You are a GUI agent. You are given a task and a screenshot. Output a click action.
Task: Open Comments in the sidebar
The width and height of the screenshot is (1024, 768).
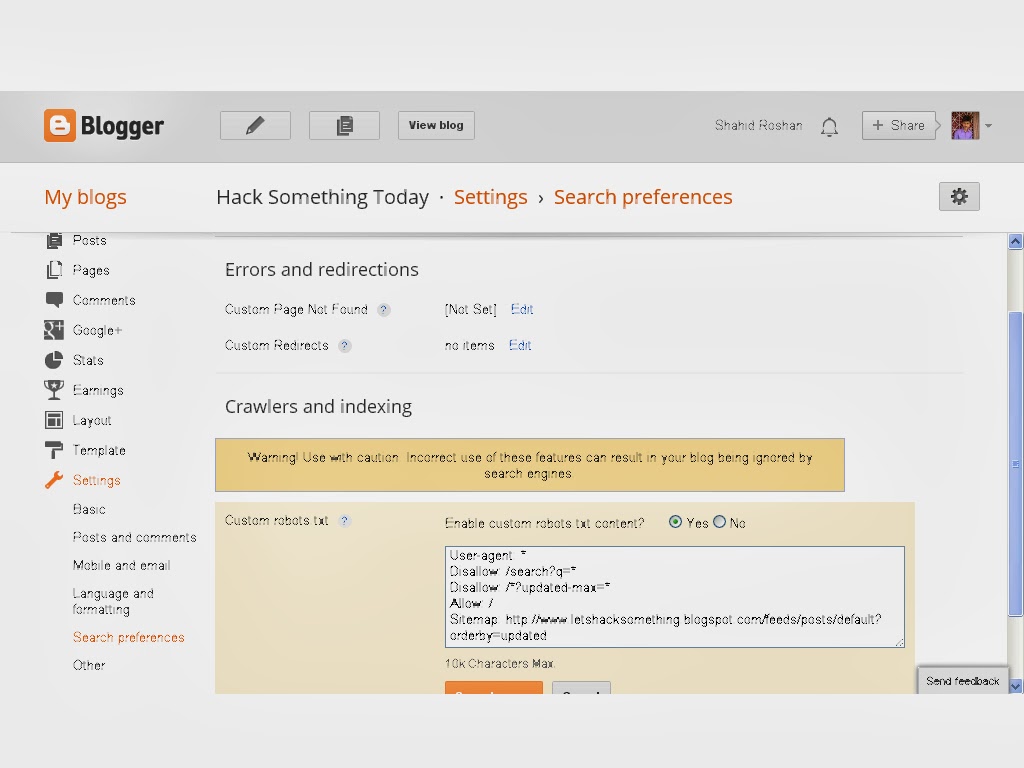pos(104,300)
